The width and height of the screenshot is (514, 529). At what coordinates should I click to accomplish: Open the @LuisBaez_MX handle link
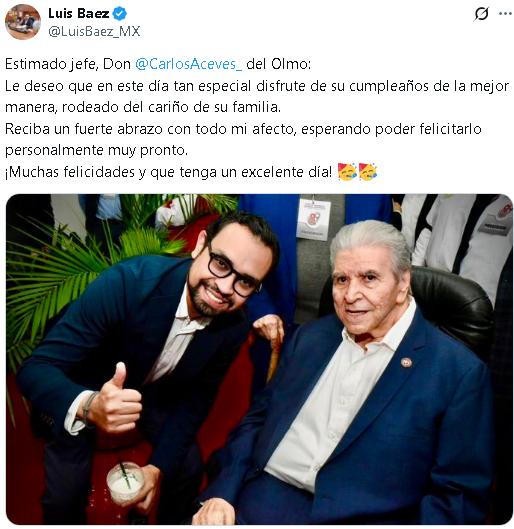pos(94,31)
